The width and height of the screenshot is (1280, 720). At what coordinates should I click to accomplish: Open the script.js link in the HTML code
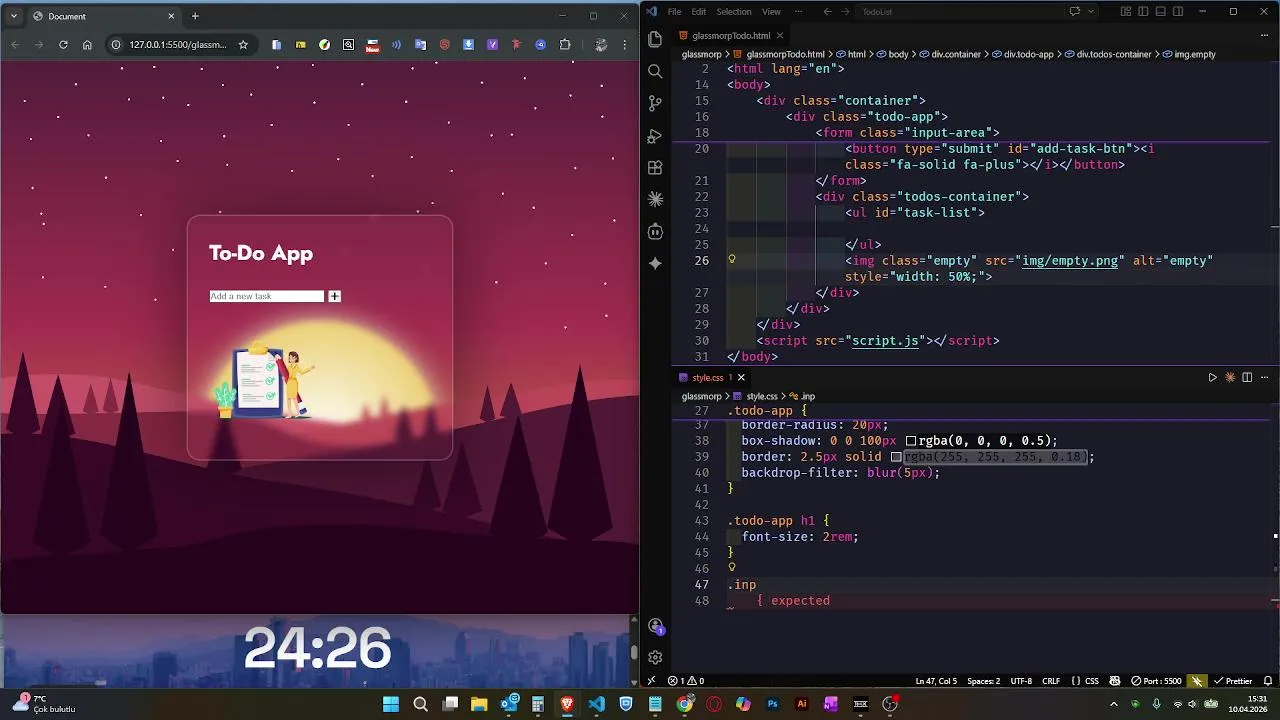(x=884, y=340)
